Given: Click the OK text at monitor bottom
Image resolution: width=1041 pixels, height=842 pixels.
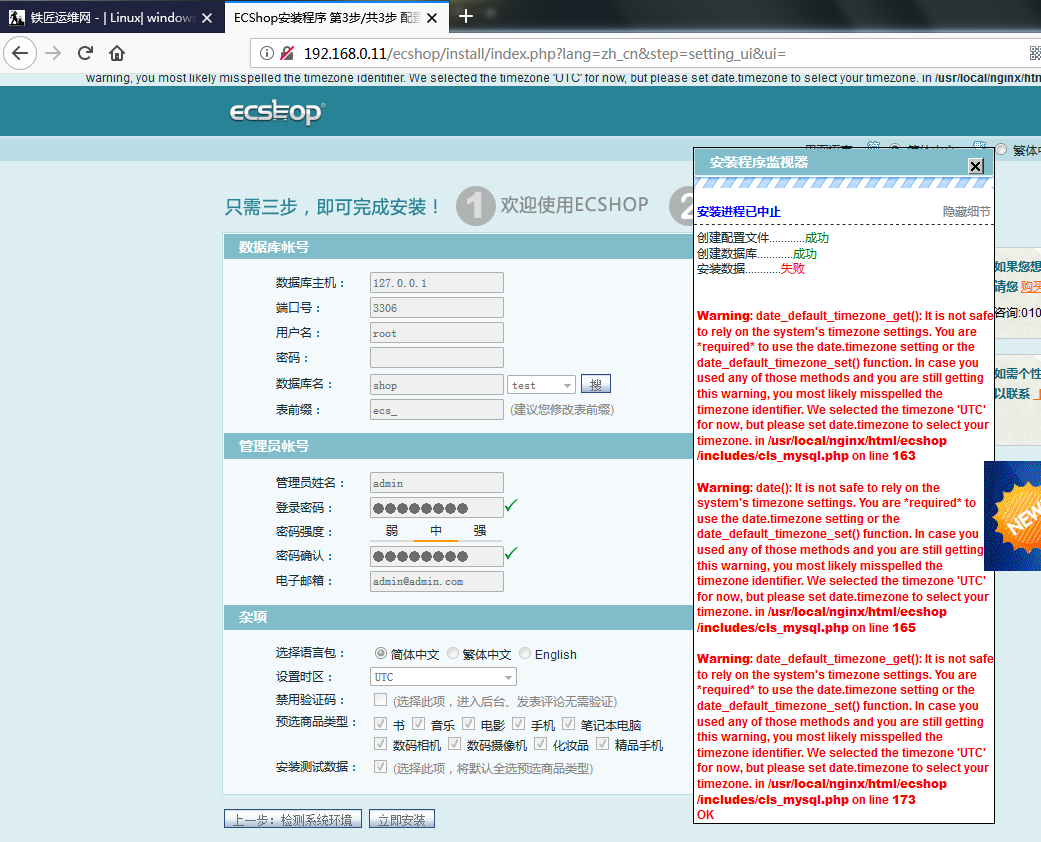Looking at the screenshot, I should coord(706,815).
